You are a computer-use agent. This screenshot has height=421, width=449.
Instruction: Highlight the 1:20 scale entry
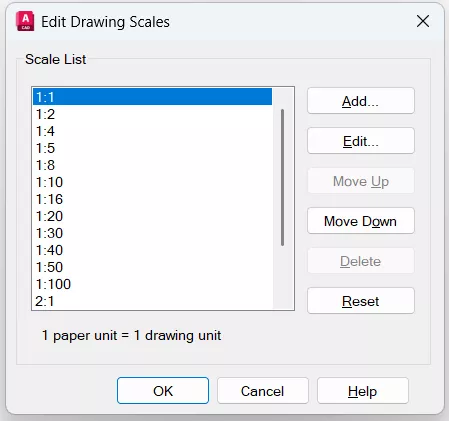[152, 216]
